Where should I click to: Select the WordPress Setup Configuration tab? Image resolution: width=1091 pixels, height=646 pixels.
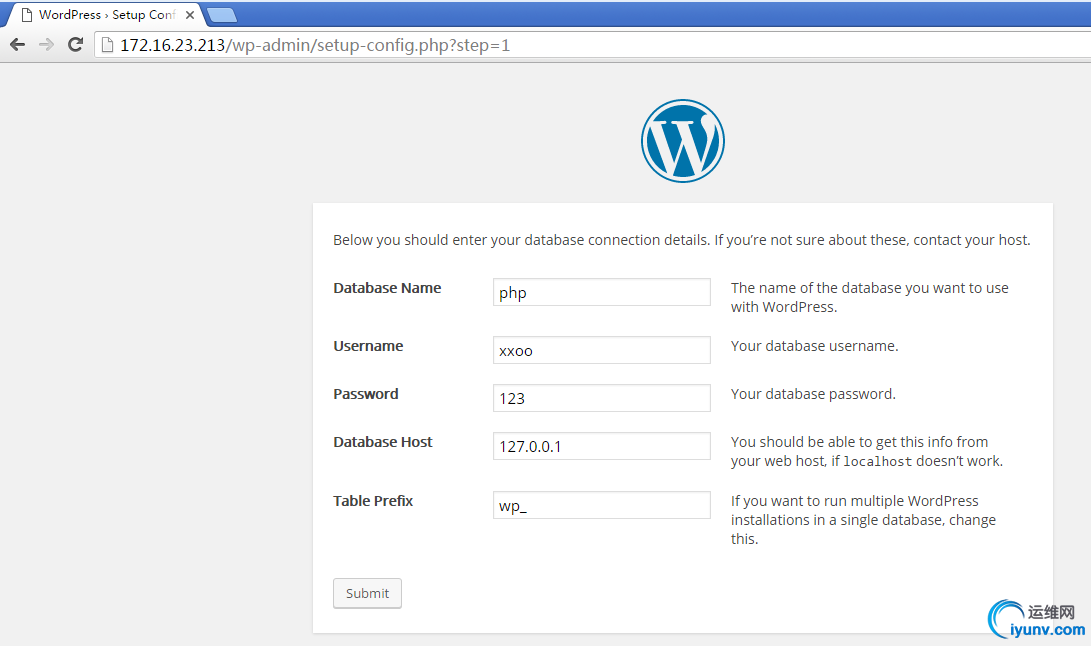click(104, 15)
